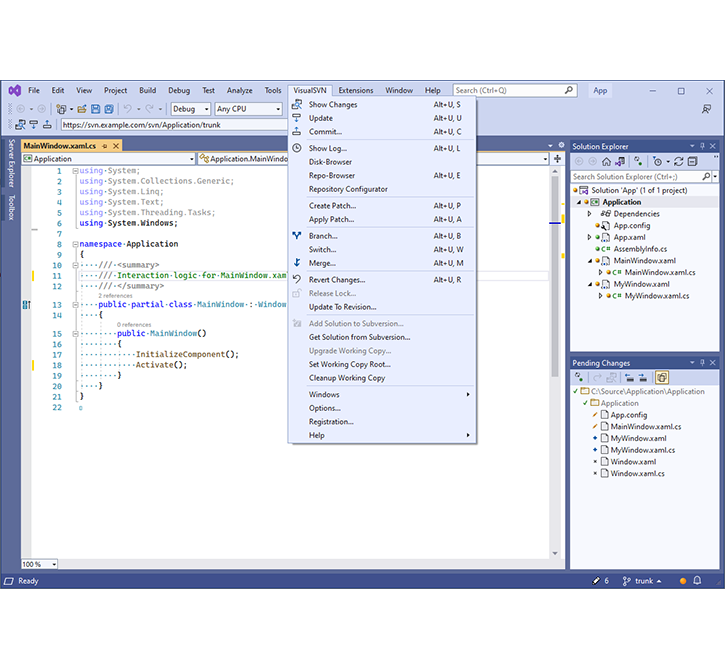Viewport: 725px width, 670px height.
Task: Open the Application project dropdown in editor
Action: coord(109,159)
